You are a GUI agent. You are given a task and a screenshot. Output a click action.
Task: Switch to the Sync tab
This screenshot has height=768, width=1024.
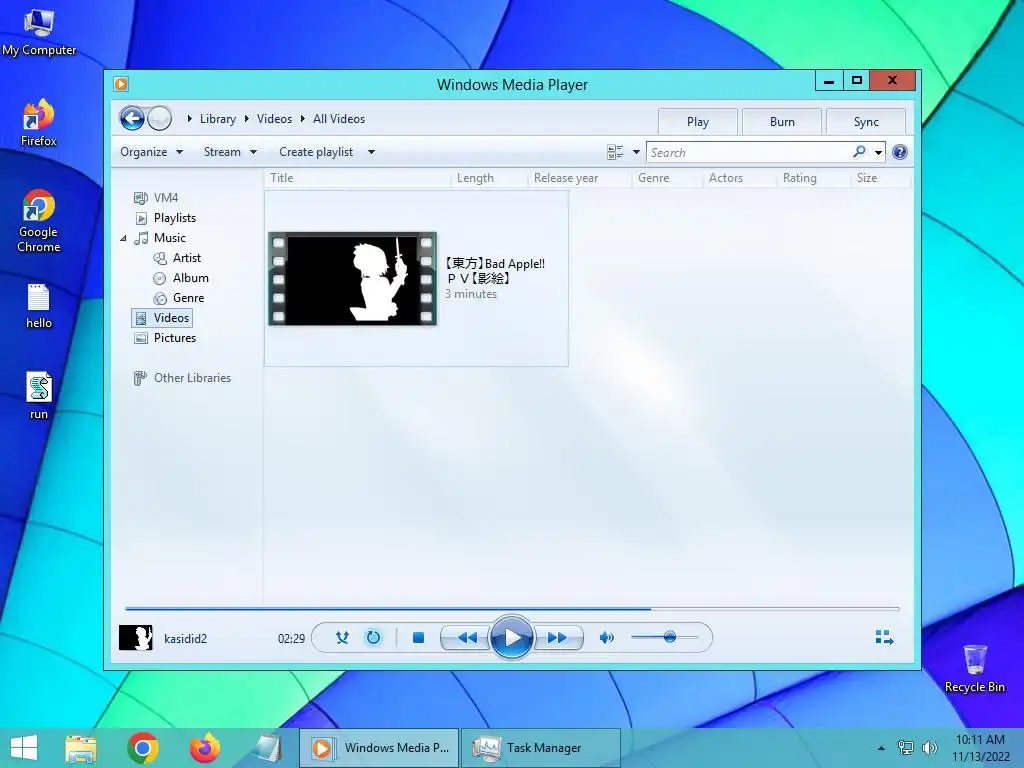(x=866, y=122)
